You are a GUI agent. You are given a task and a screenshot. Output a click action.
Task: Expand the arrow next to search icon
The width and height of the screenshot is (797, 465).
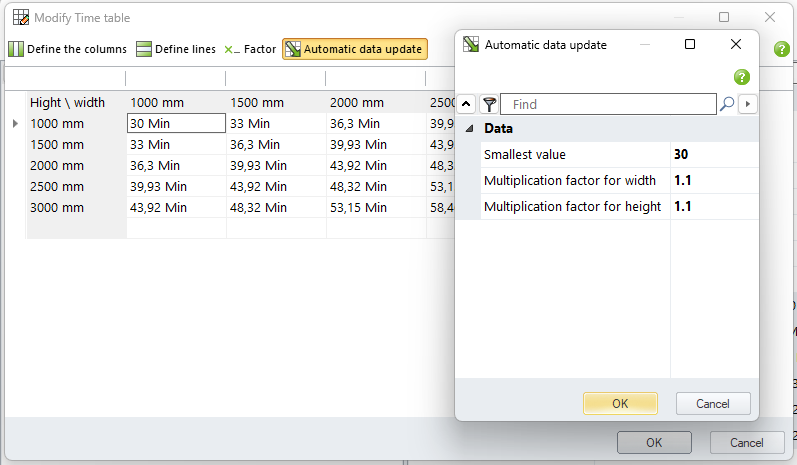[747, 104]
